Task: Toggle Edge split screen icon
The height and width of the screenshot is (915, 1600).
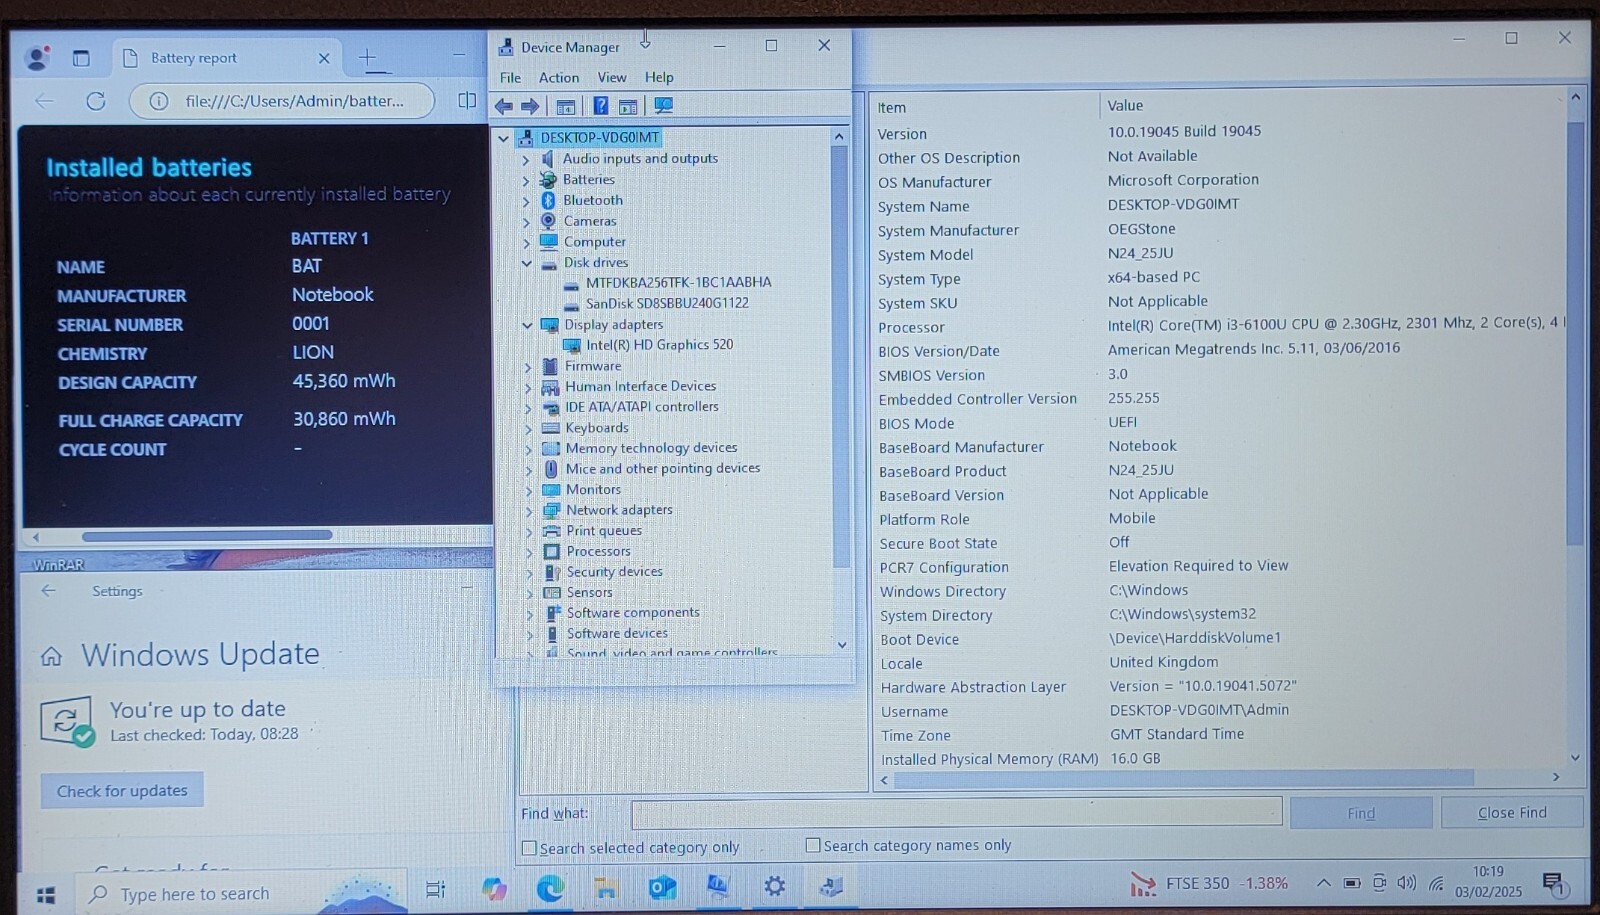Action: [x=467, y=100]
